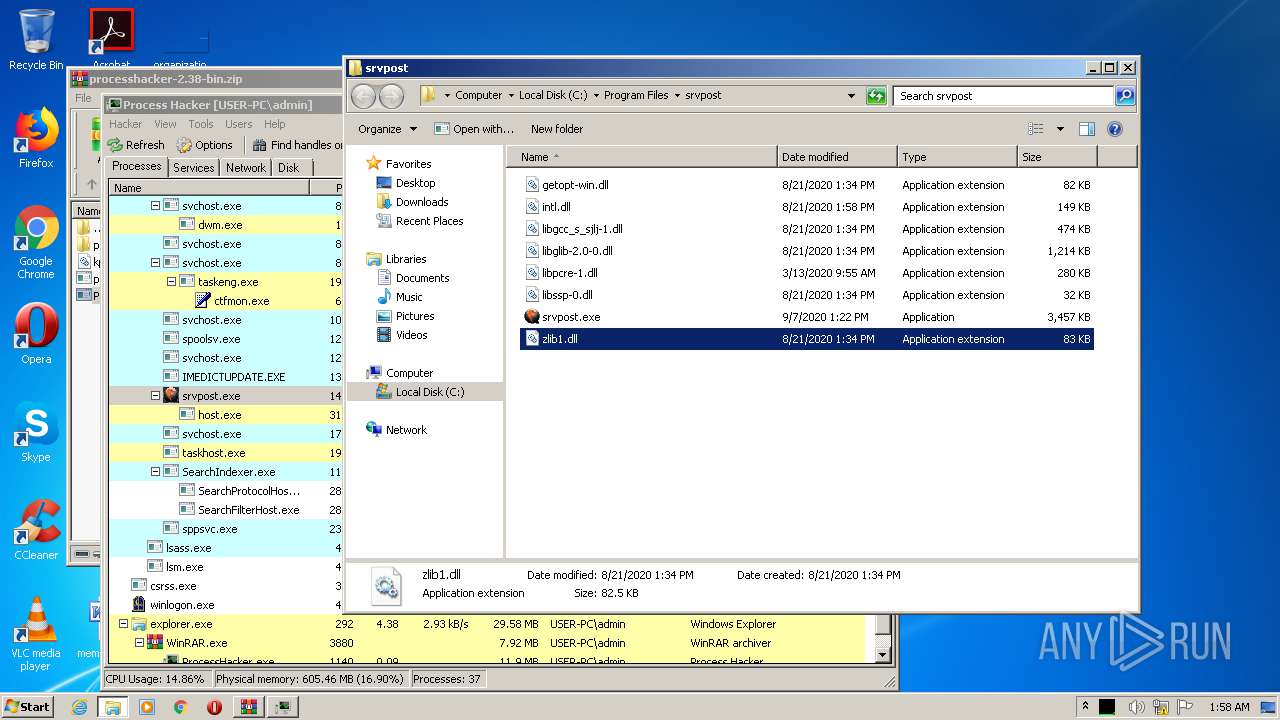Select Local Disk (C:) in navigation pane
This screenshot has width=1280, height=720.
coord(429,392)
